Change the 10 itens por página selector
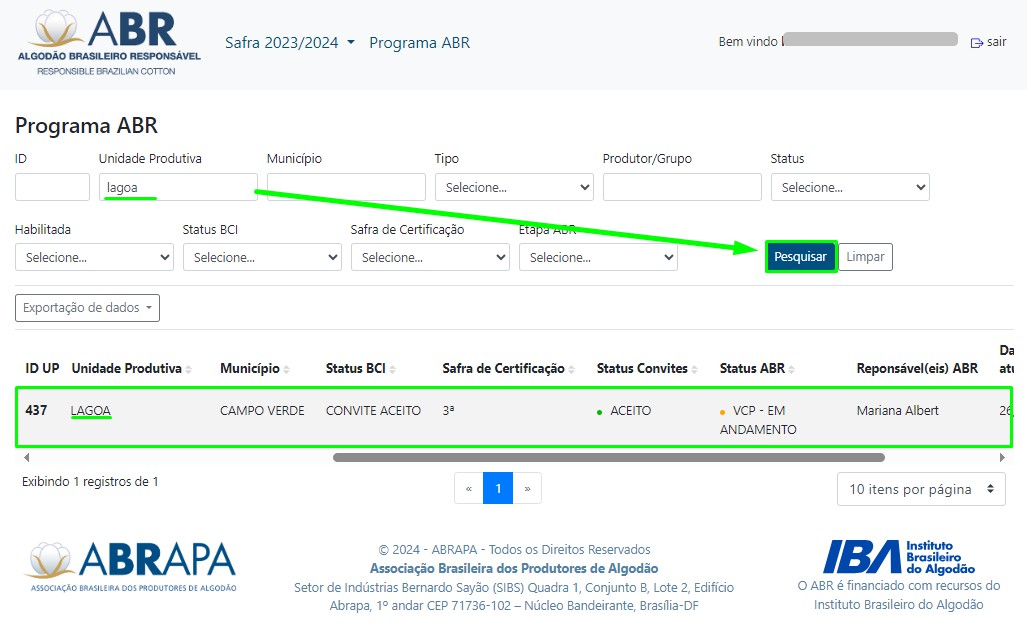Screen dimensions: 1027x629 click(921, 489)
